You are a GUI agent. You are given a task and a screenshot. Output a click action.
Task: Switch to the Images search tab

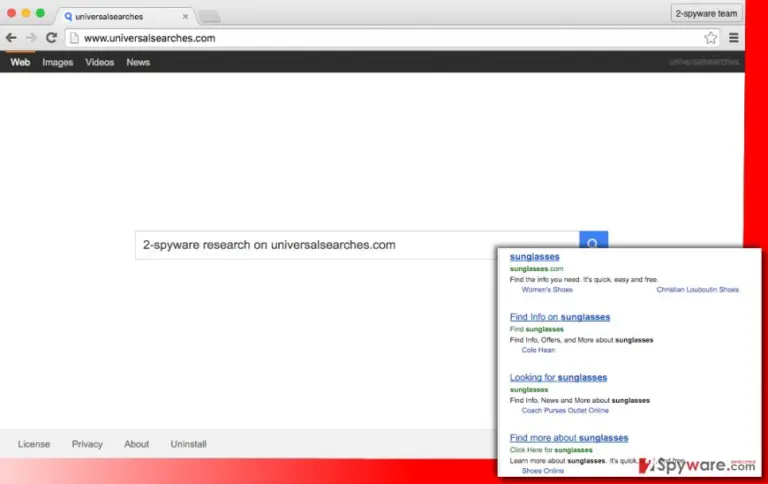[57, 62]
